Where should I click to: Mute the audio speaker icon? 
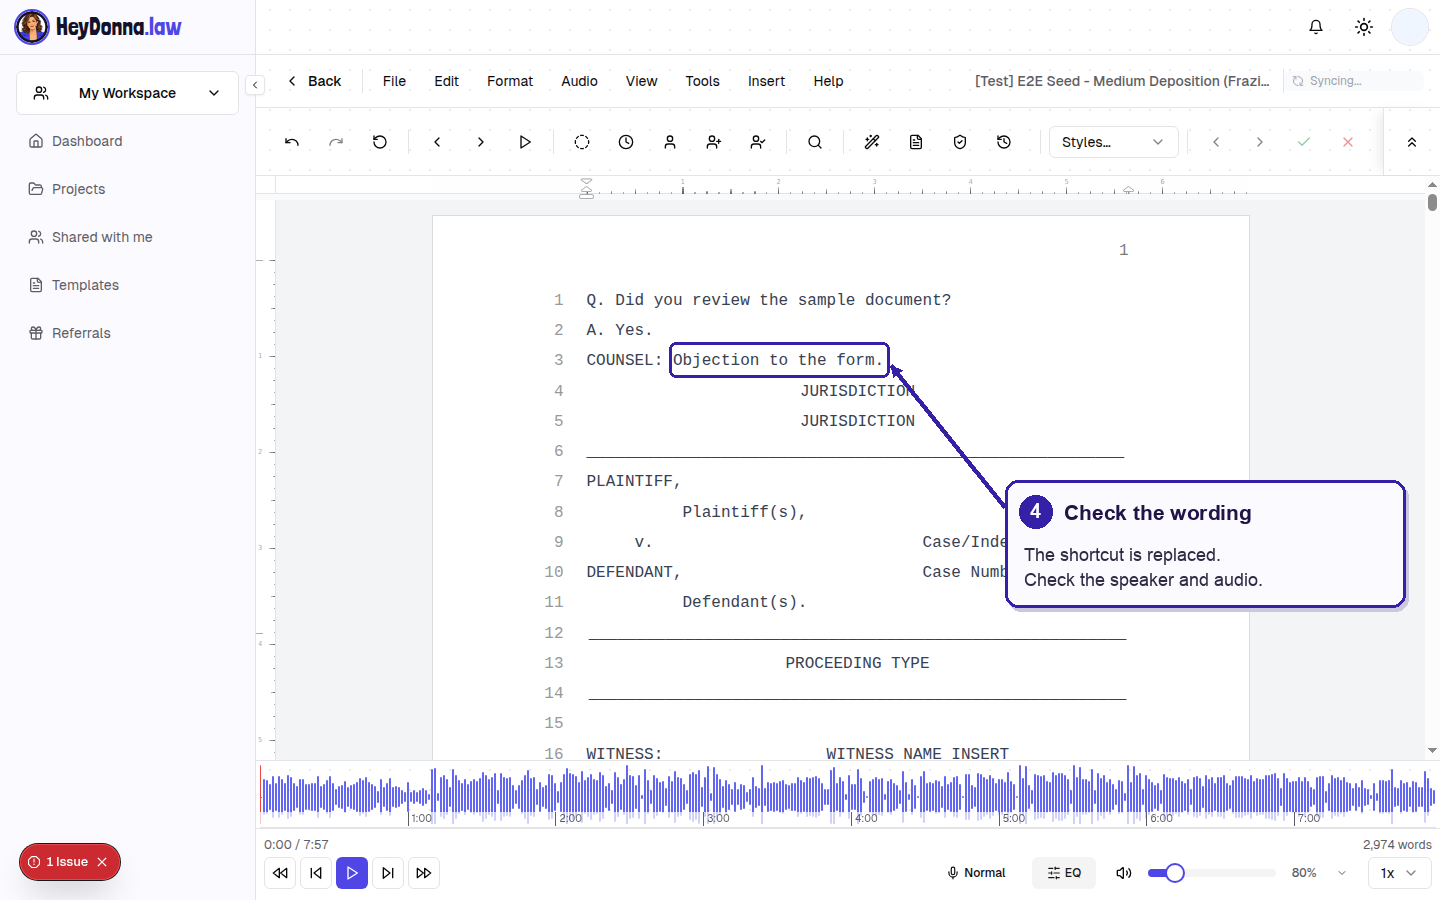1124,873
